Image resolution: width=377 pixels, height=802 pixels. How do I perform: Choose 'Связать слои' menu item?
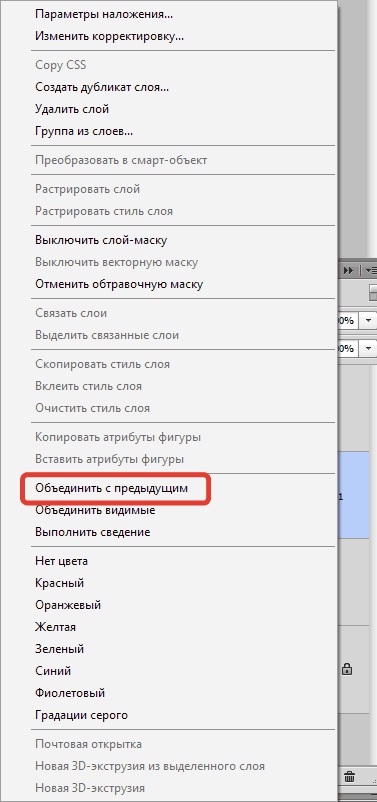pyautogui.click(x=71, y=313)
